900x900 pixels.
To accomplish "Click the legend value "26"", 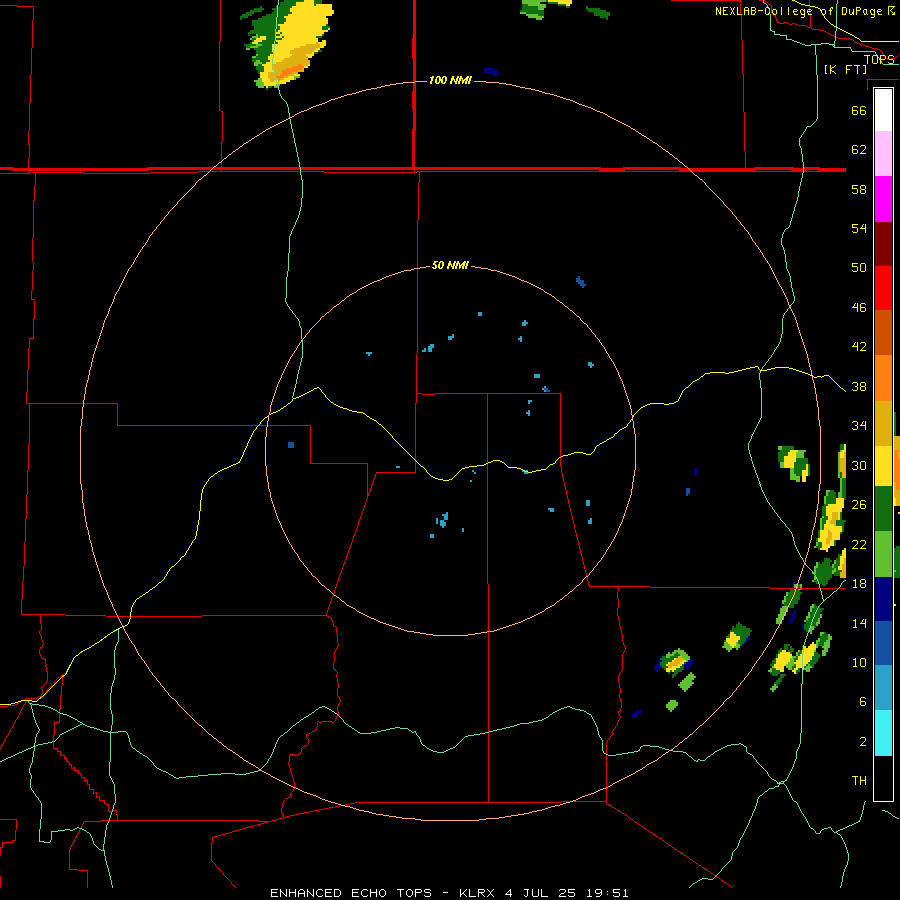I will (859, 505).
